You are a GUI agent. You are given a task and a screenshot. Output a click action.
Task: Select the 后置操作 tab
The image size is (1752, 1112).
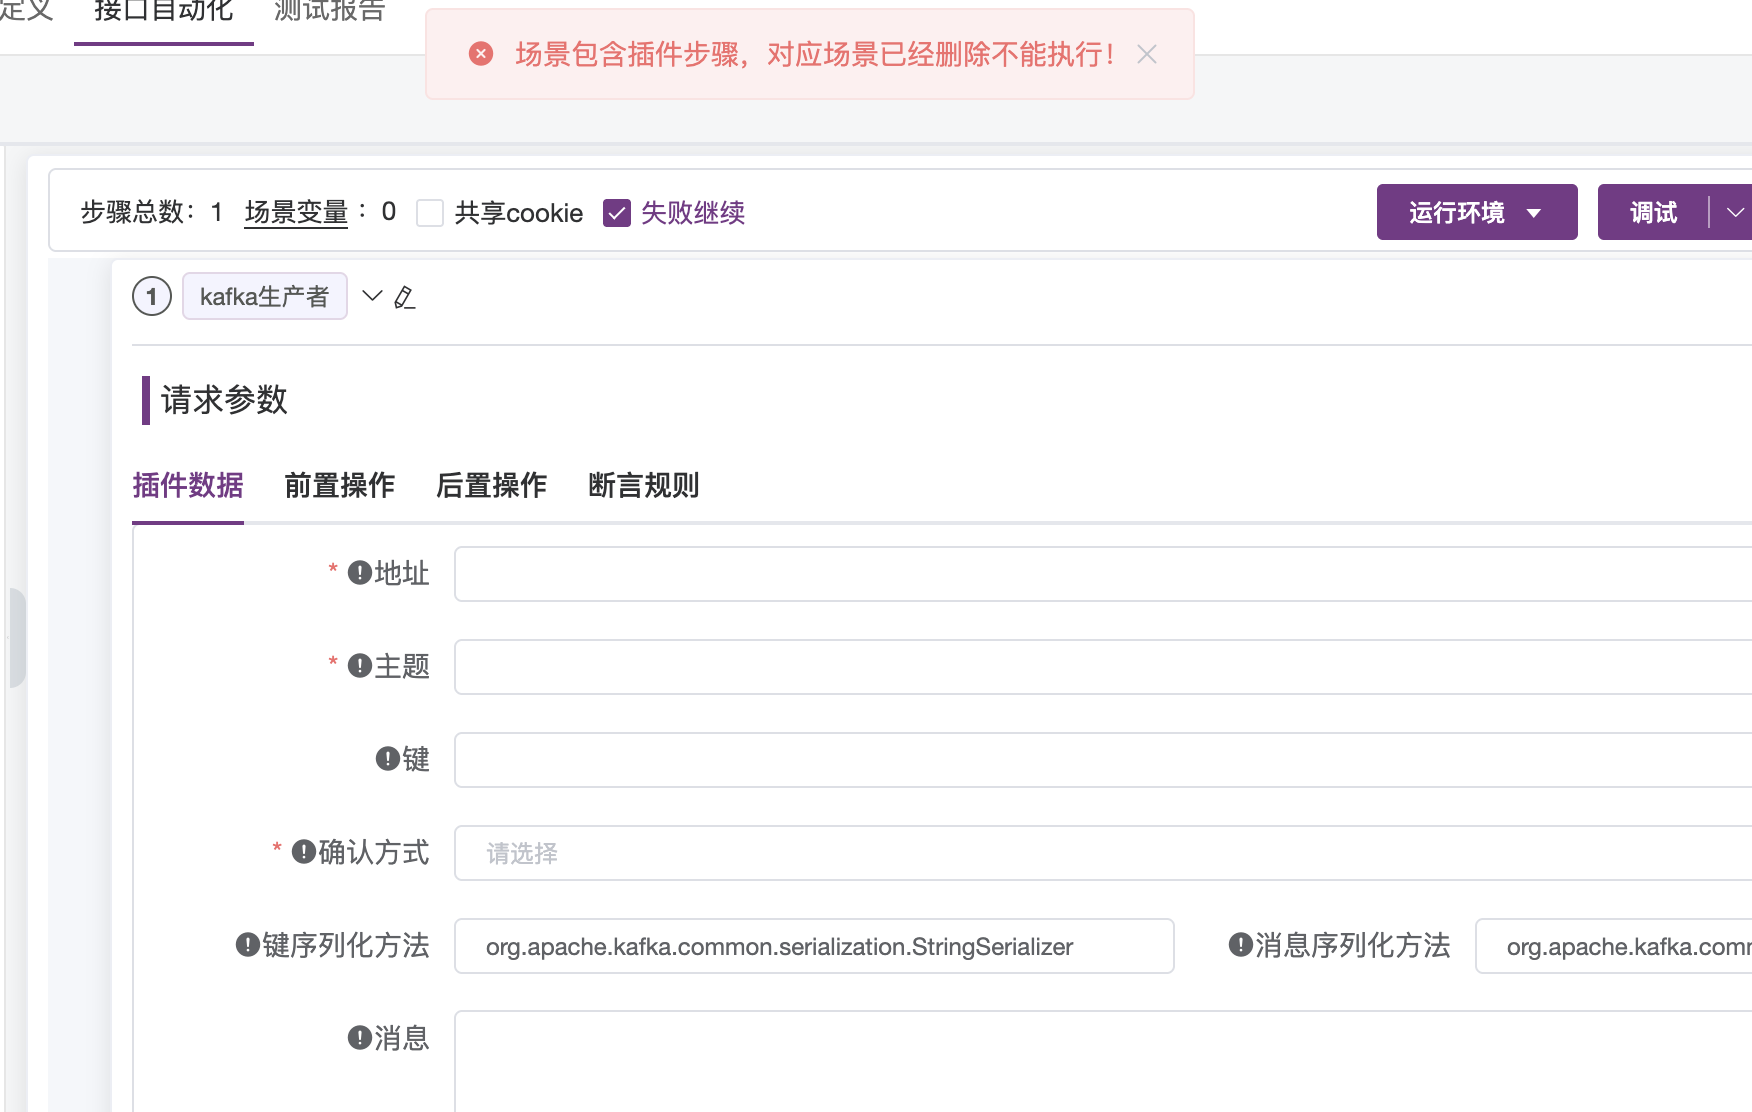pyautogui.click(x=492, y=486)
